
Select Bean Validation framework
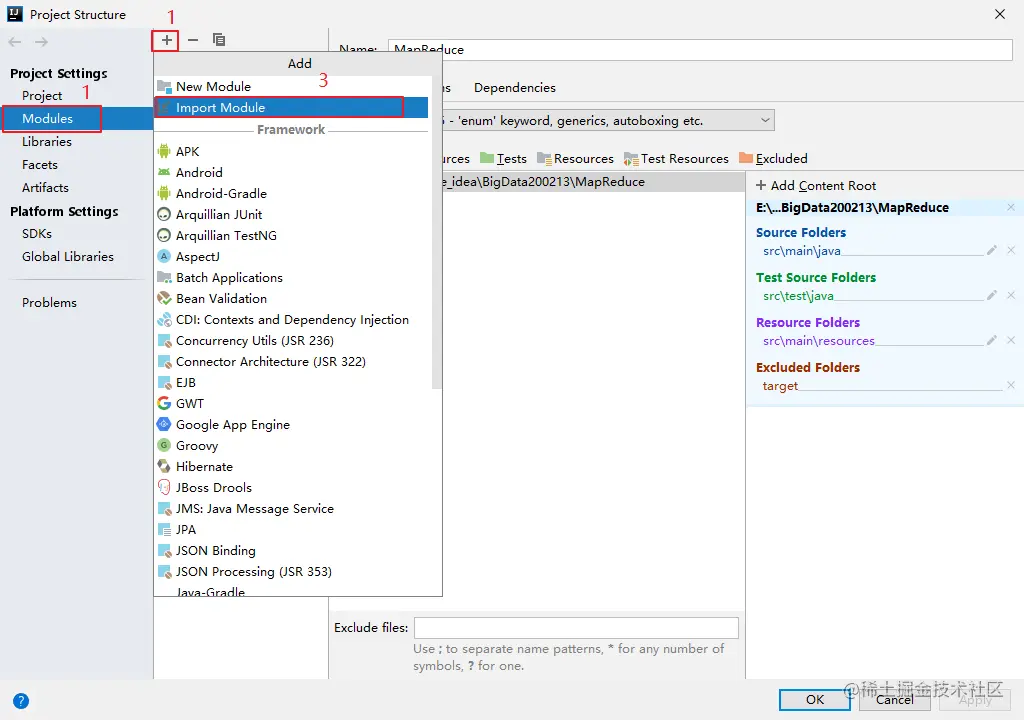click(293, 299)
